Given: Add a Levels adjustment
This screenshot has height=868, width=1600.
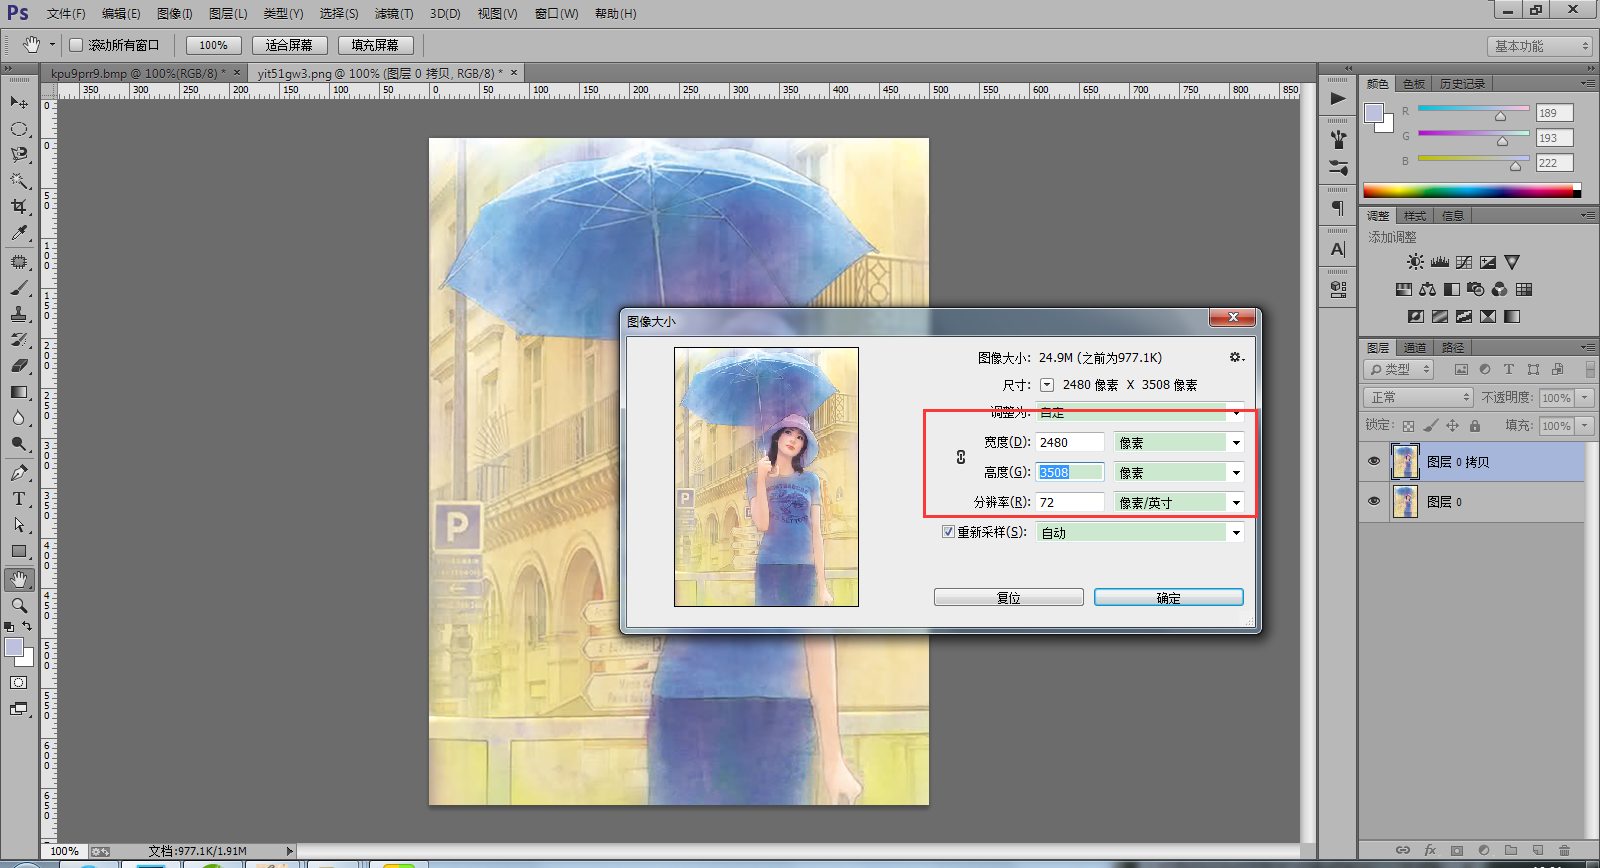Looking at the screenshot, I should pyautogui.click(x=1440, y=262).
